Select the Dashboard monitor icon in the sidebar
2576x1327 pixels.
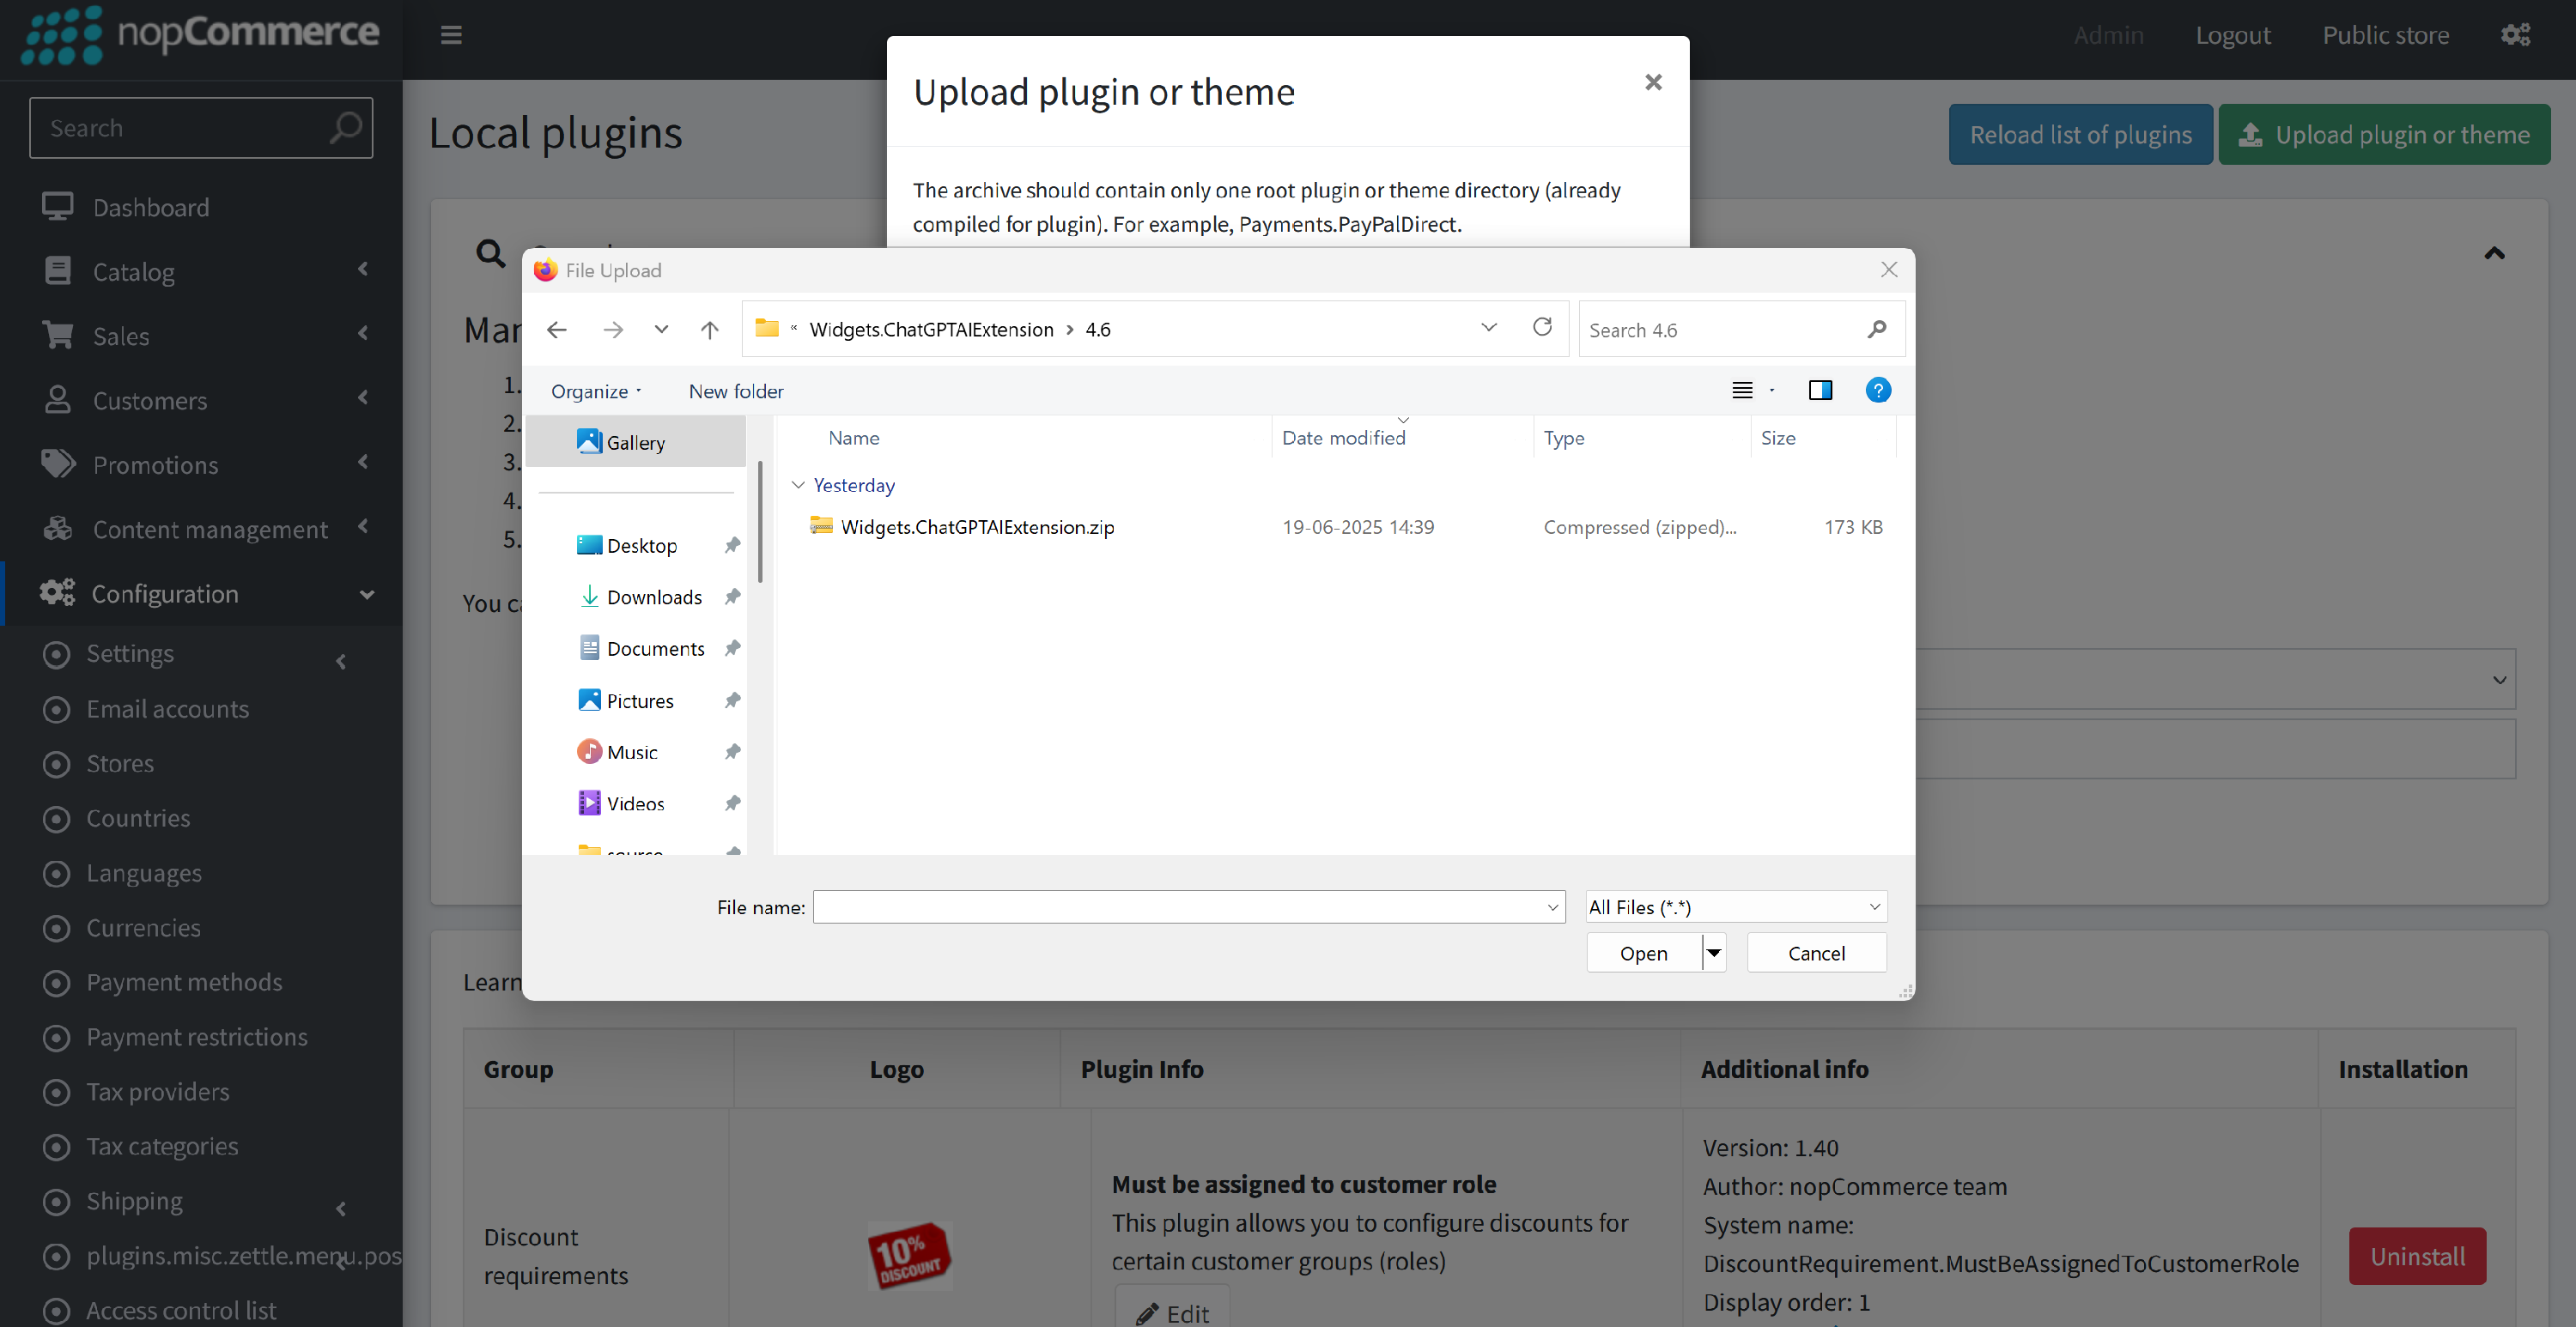[x=57, y=207]
